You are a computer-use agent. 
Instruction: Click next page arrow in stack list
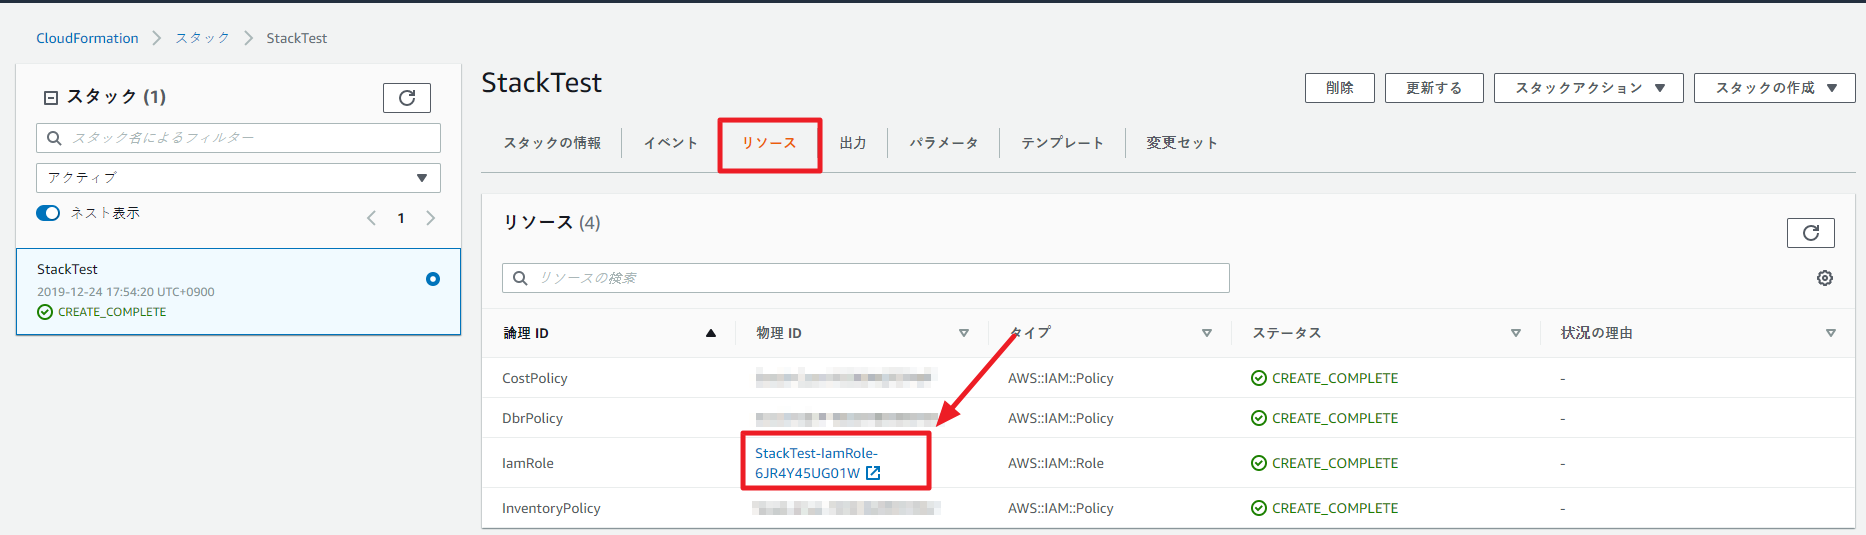pos(431,218)
